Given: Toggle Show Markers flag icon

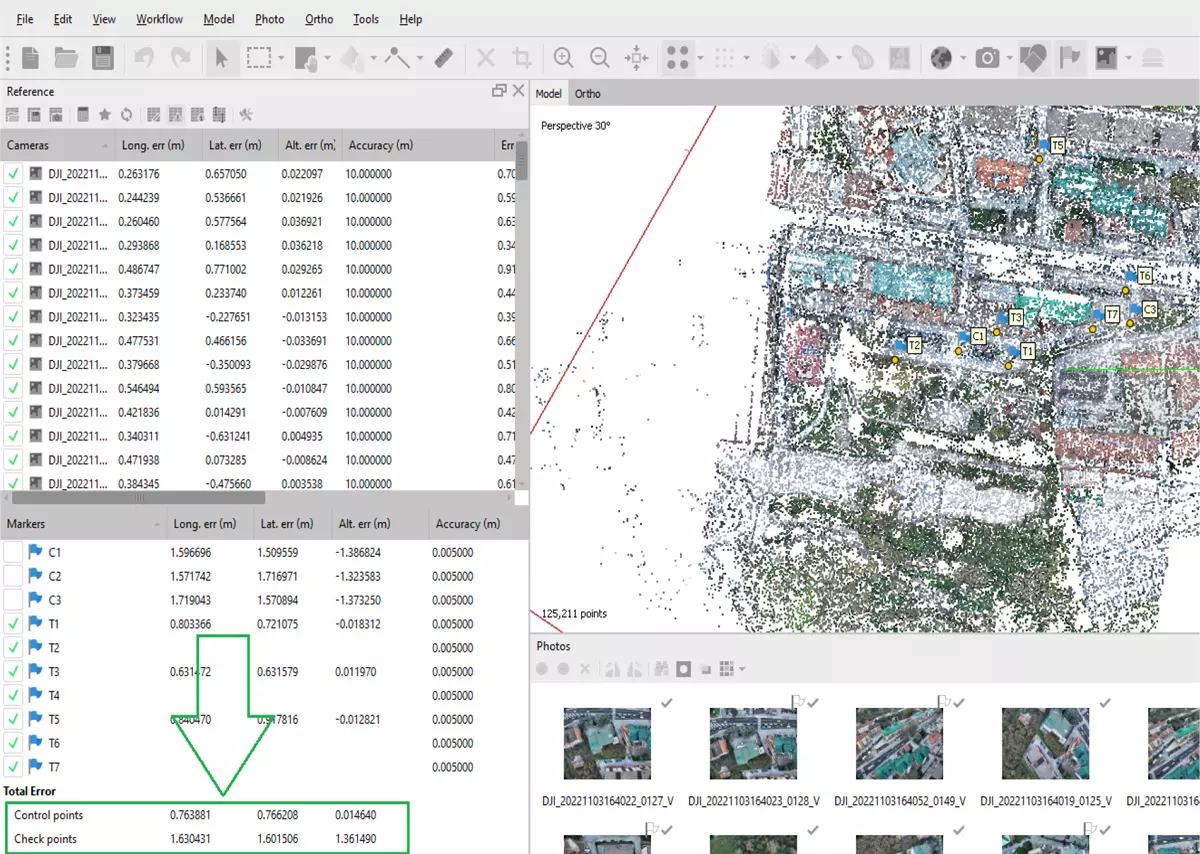Looking at the screenshot, I should coord(1070,58).
